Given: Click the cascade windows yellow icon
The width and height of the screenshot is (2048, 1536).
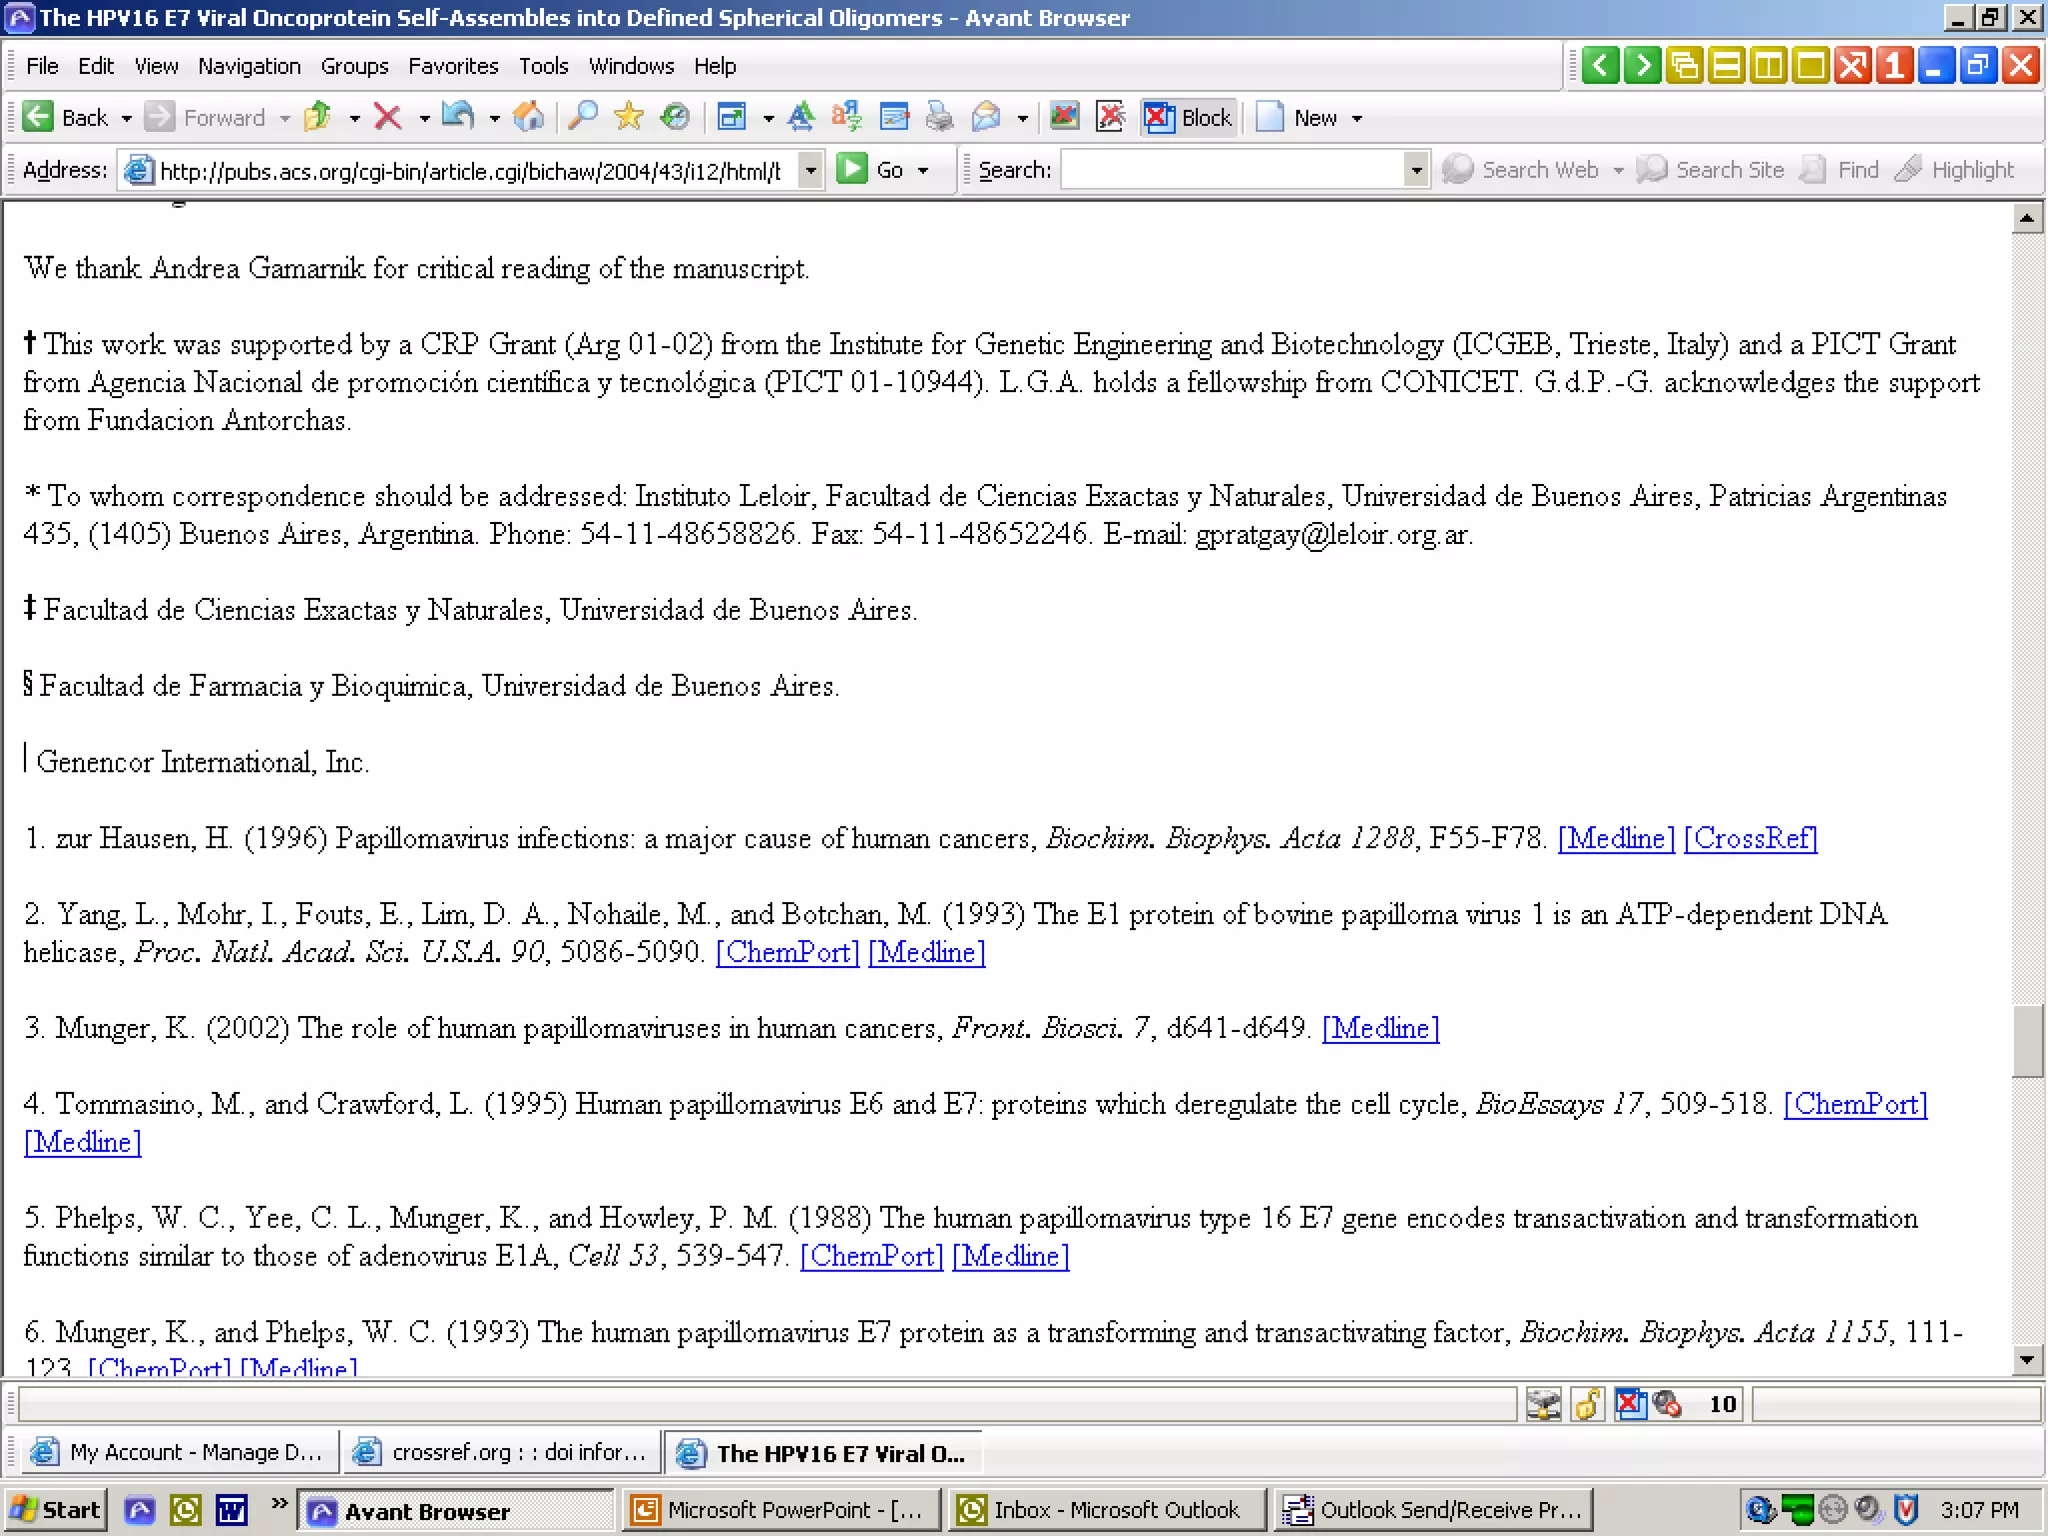Looking at the screenshot, I should 1685,67.
